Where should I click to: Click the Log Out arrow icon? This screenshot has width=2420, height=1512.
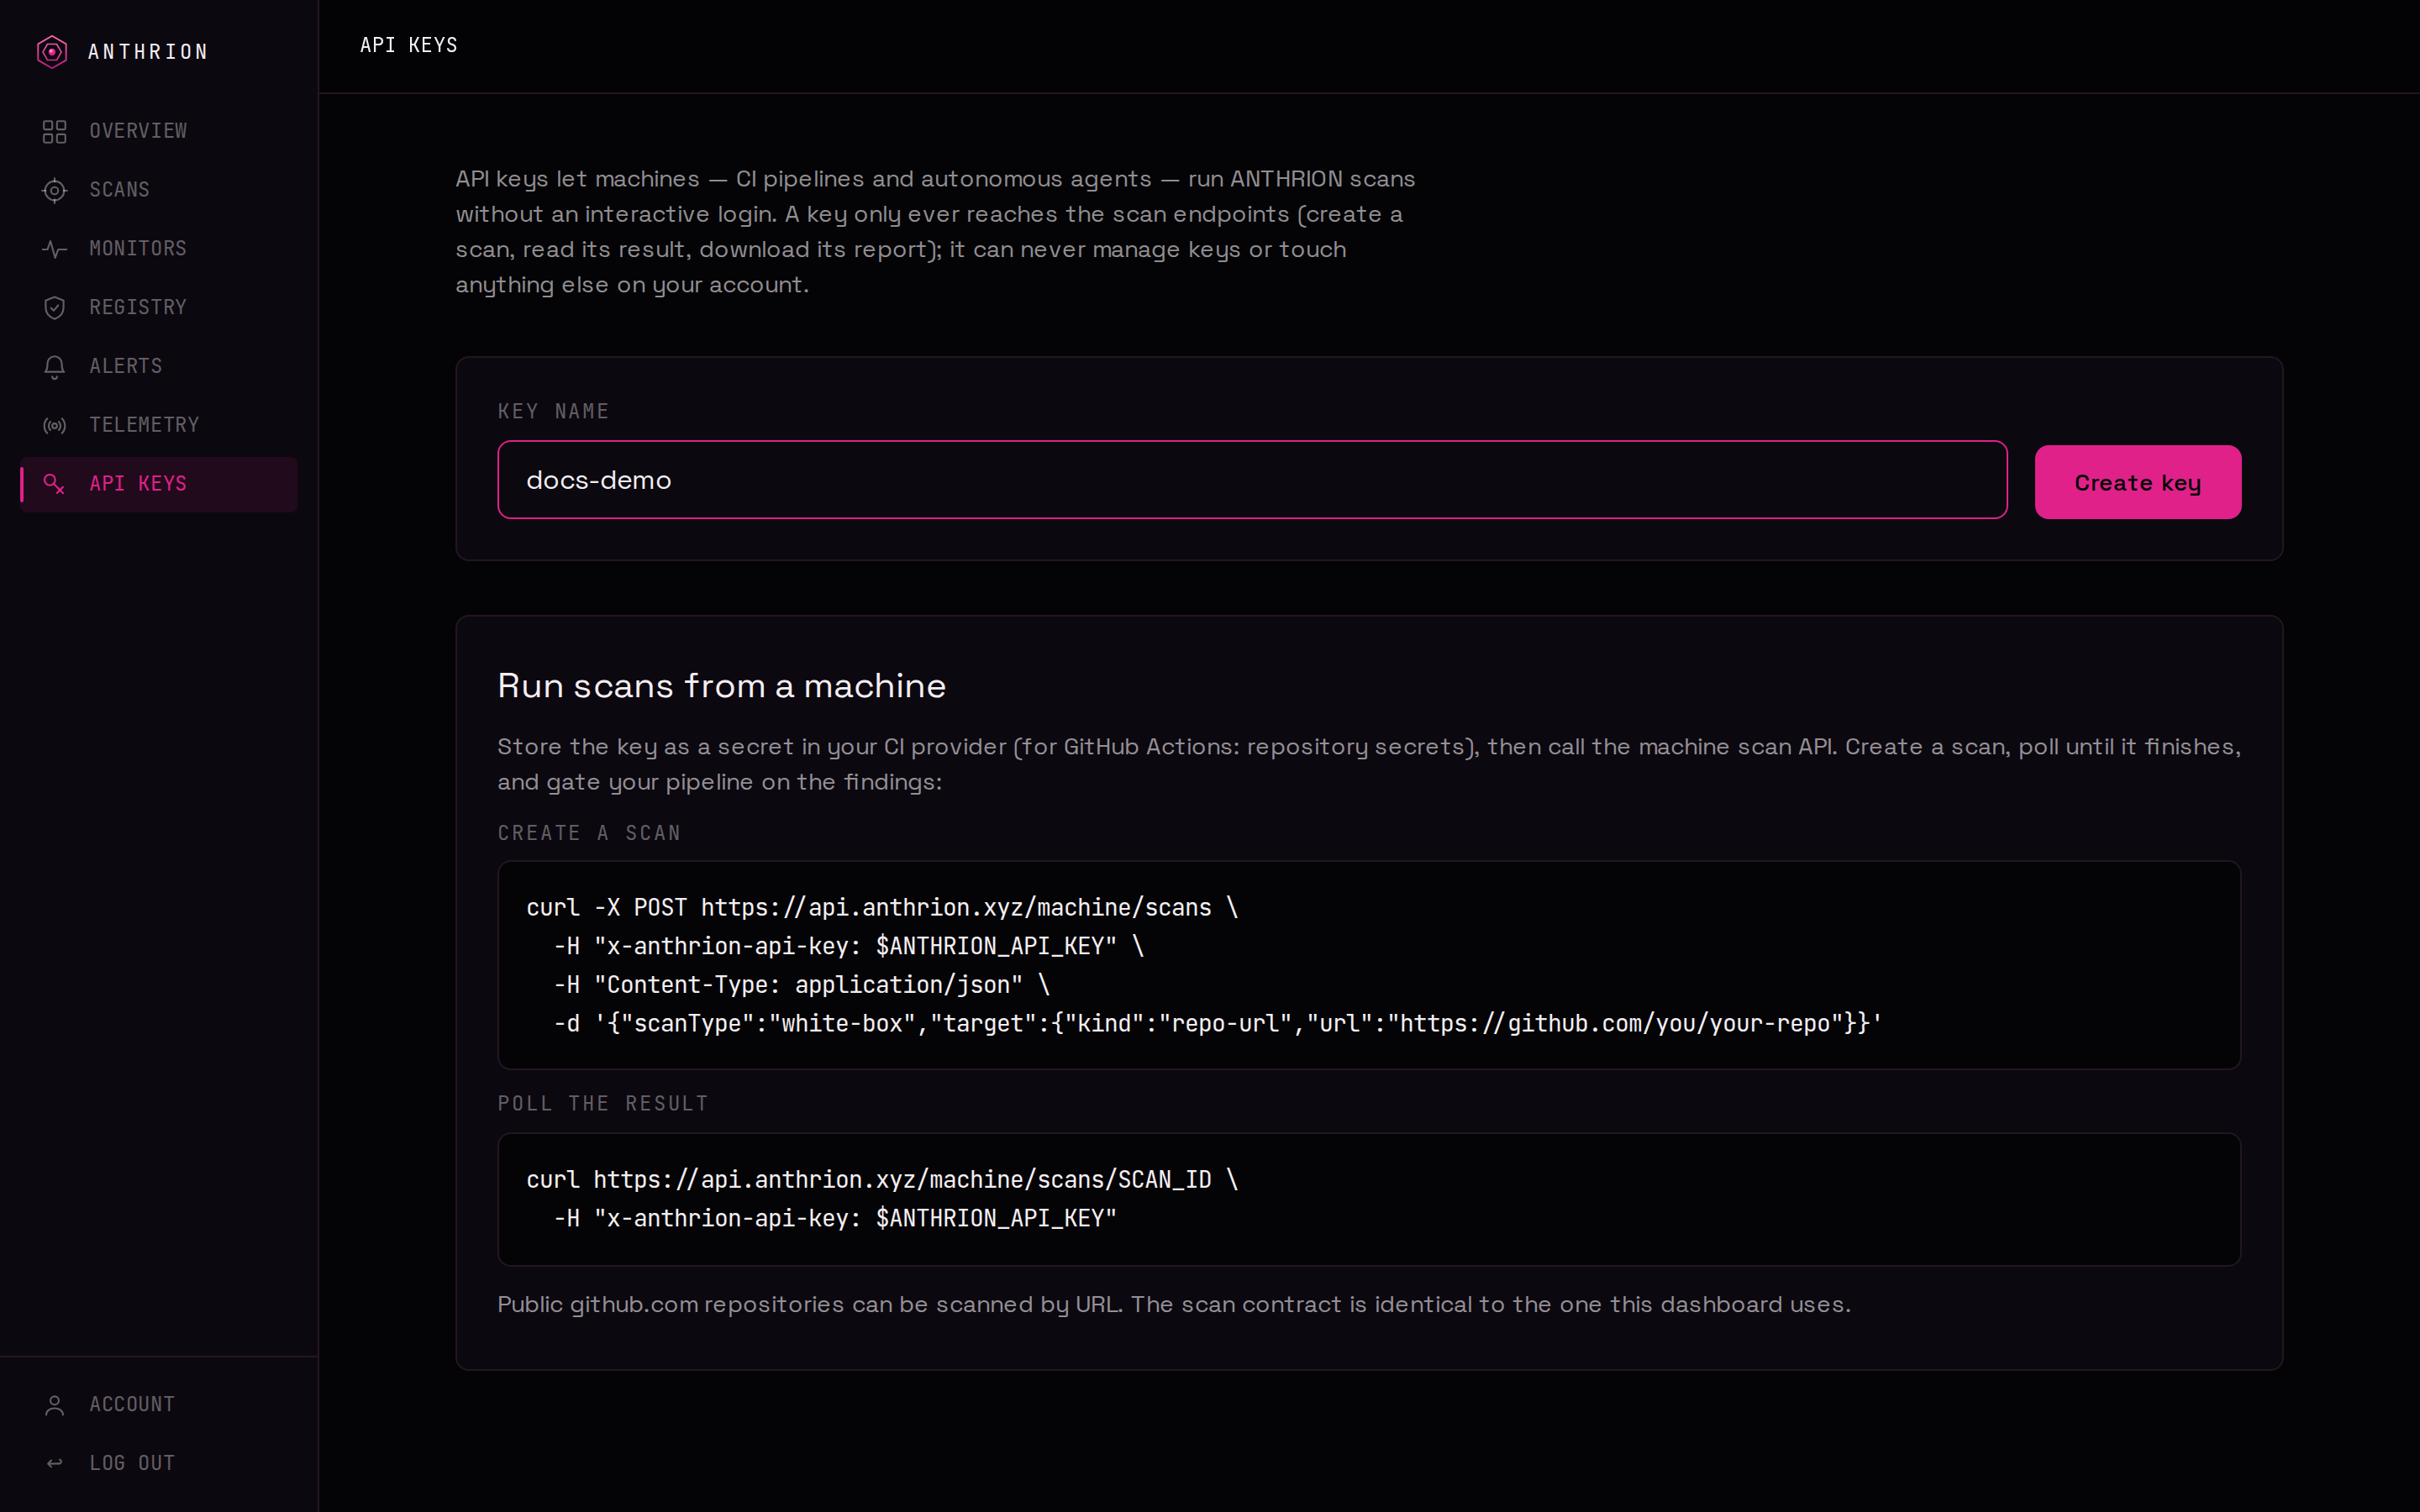pos(55,1463)
